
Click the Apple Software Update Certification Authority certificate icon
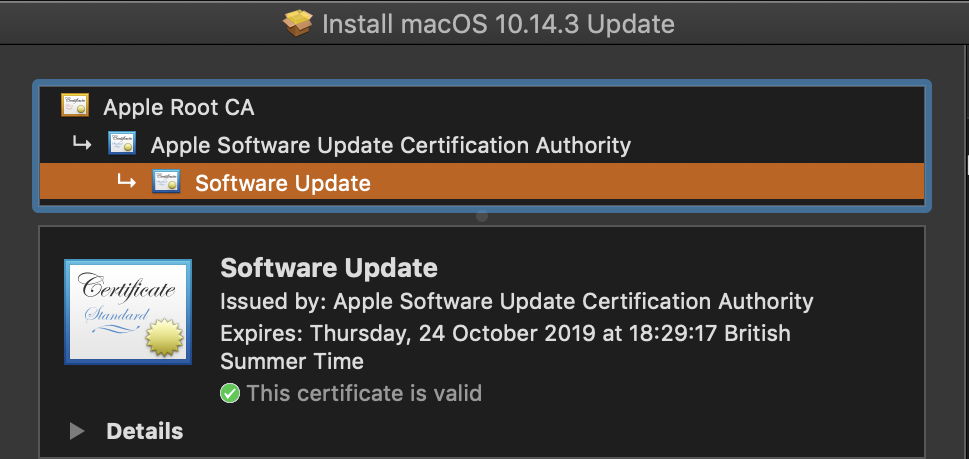[122, 144]
